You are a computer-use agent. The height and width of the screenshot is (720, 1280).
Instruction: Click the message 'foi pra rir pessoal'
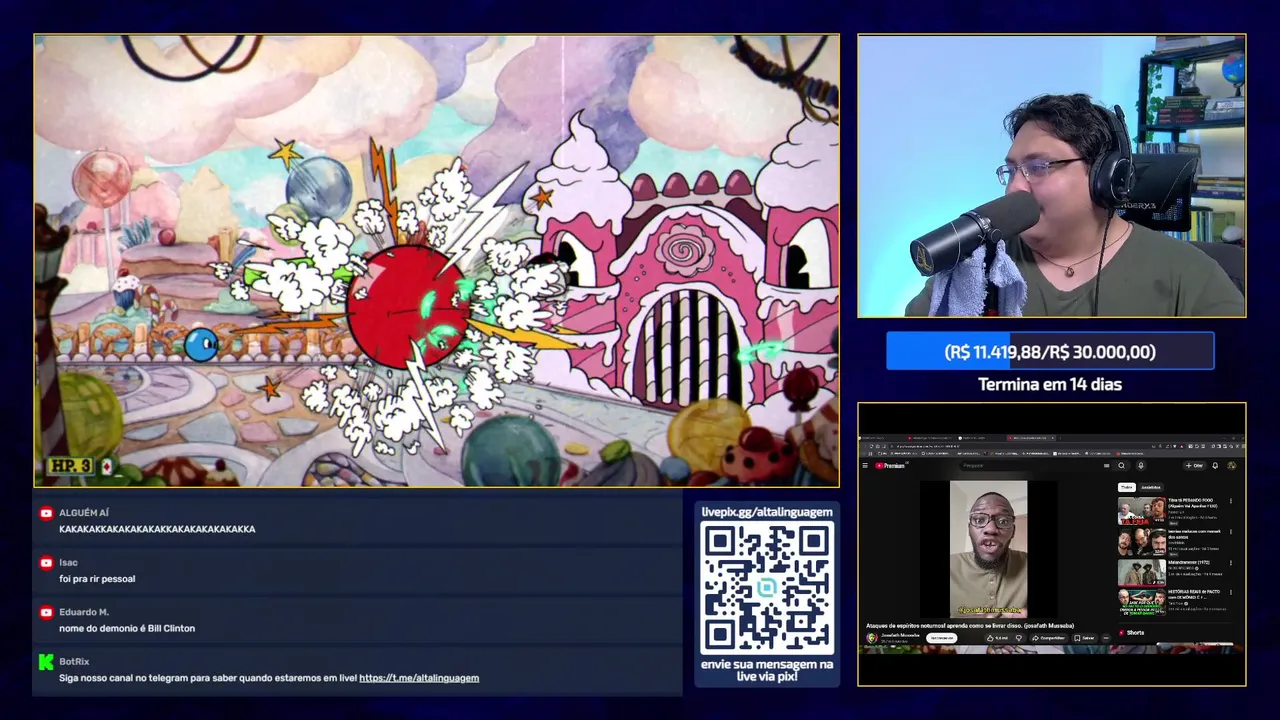coord(97,579)
